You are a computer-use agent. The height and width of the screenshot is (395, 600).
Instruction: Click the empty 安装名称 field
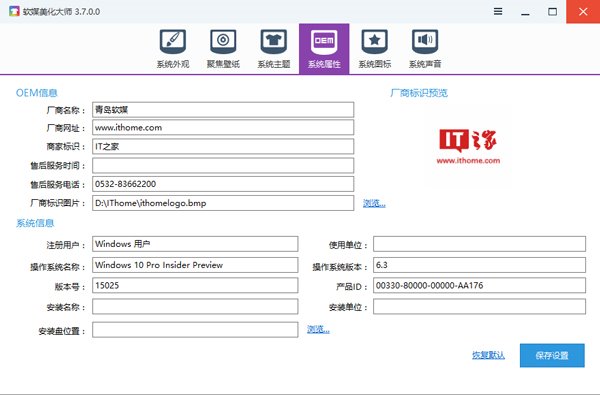coord(195,307)
